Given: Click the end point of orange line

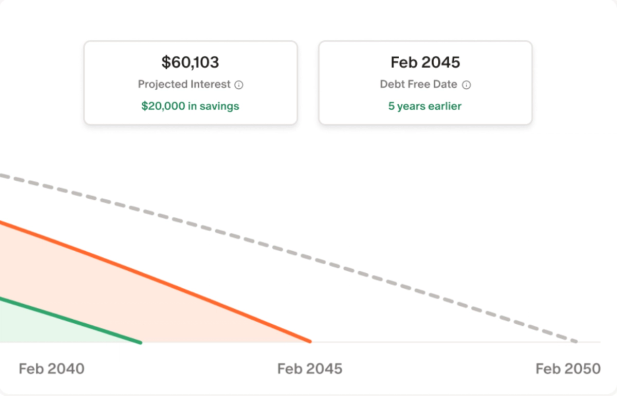Looking at the screenshot, I should click(310, 341).
